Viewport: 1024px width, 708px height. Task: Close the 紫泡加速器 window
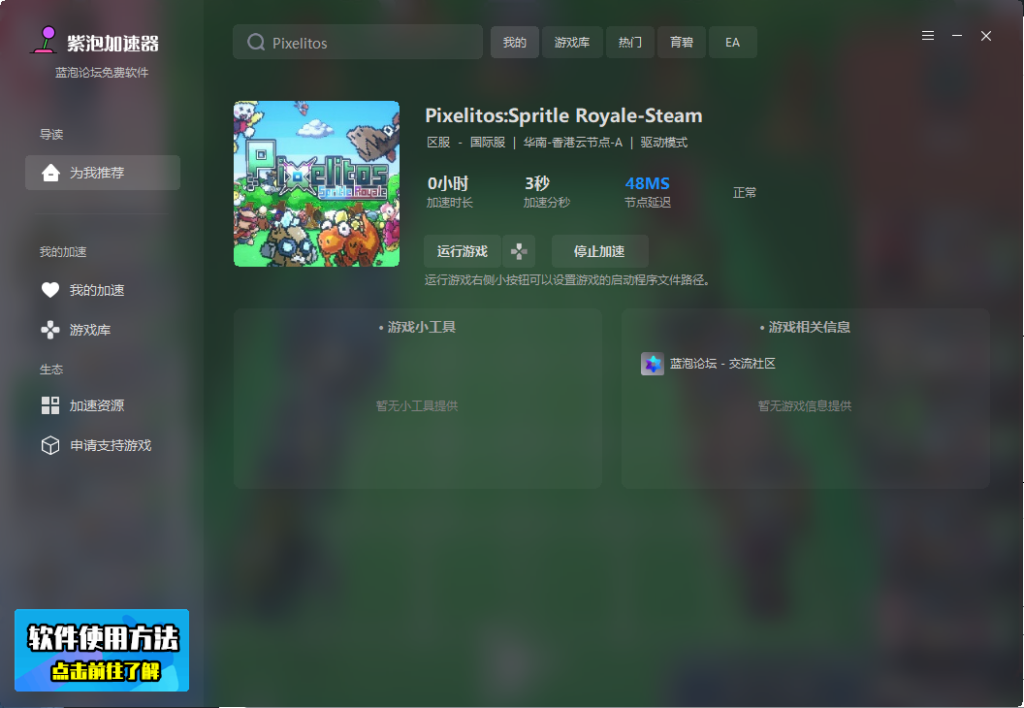tap(986, 36)
